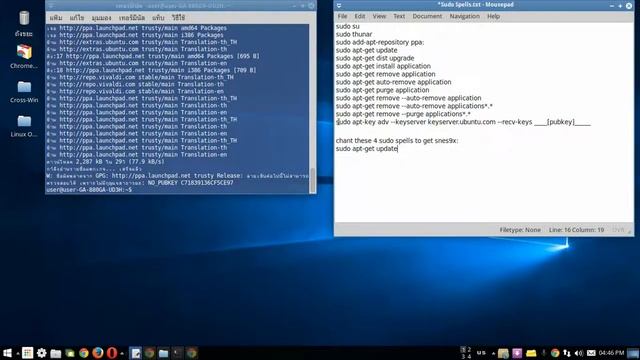Image resolution: width=640 pixels, height=360 pixels.
Task: Click the show desktop button
Action: tap(633, 353)
